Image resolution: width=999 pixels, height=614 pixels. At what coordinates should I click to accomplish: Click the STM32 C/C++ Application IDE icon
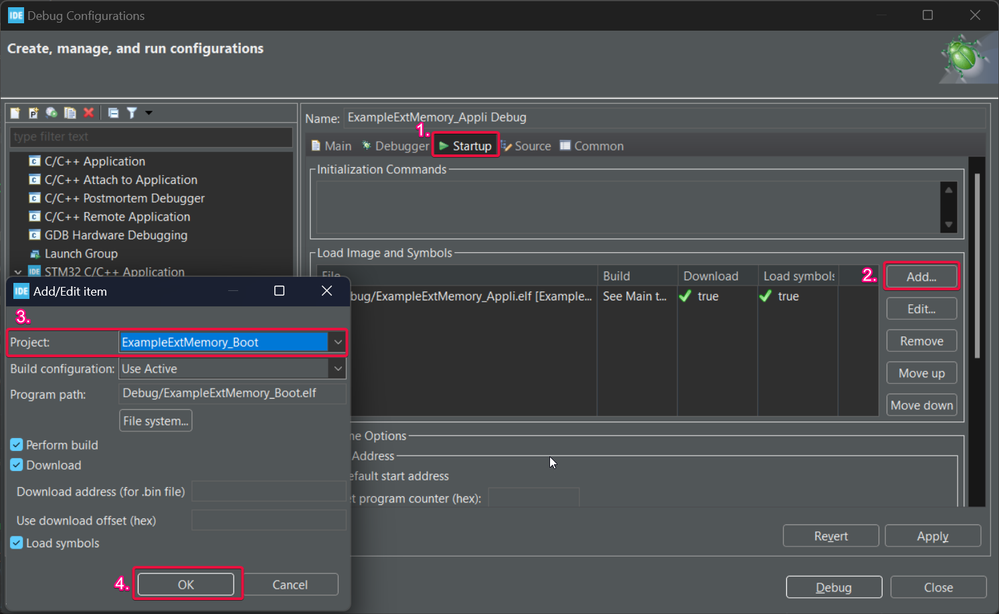pos(34,272)
